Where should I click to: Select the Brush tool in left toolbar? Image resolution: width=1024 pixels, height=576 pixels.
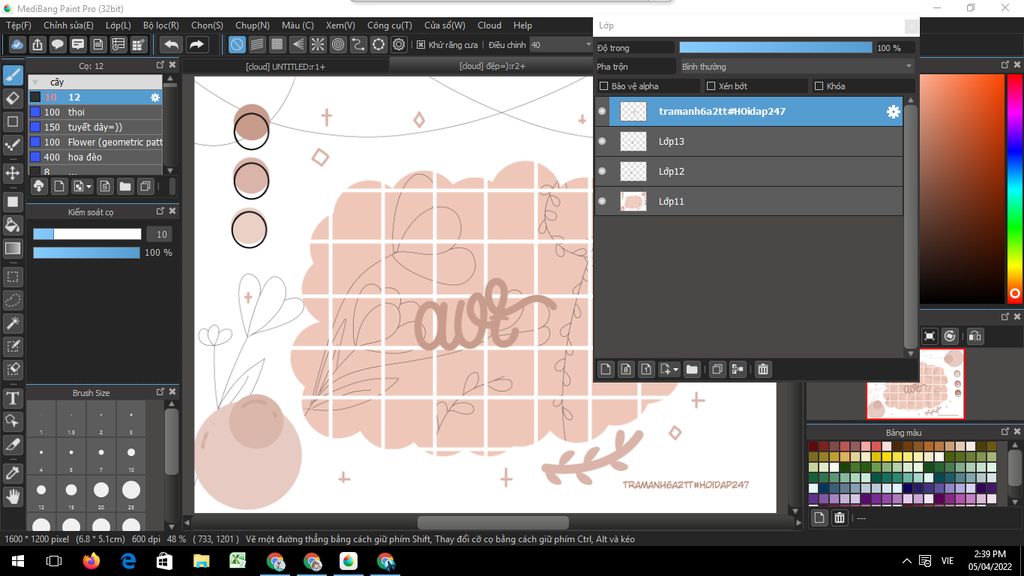coord(13,75)
